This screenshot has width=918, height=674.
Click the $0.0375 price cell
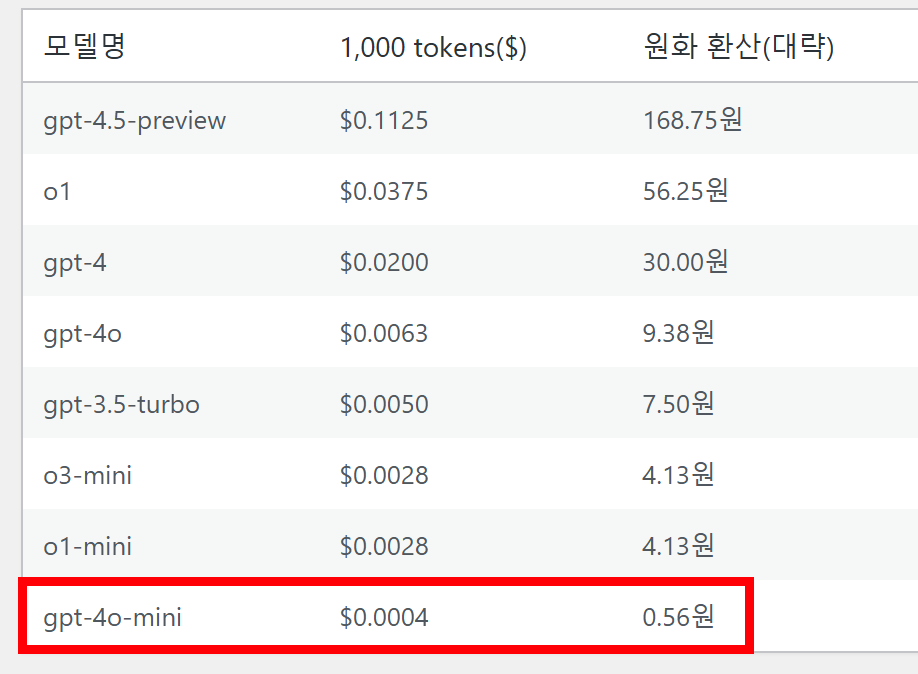tap(384, 191)
